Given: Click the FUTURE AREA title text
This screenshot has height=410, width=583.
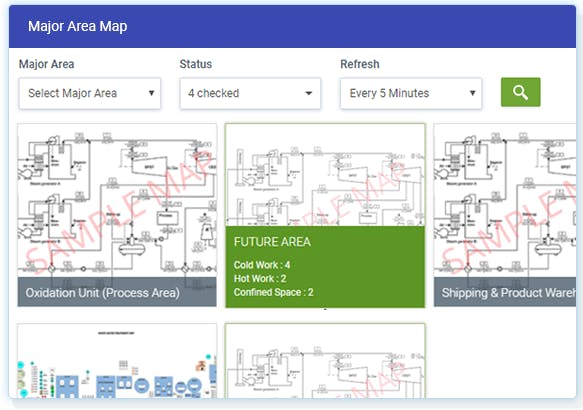Looking at the screenshot, I should pyautogui.click(x=272, y=242).
